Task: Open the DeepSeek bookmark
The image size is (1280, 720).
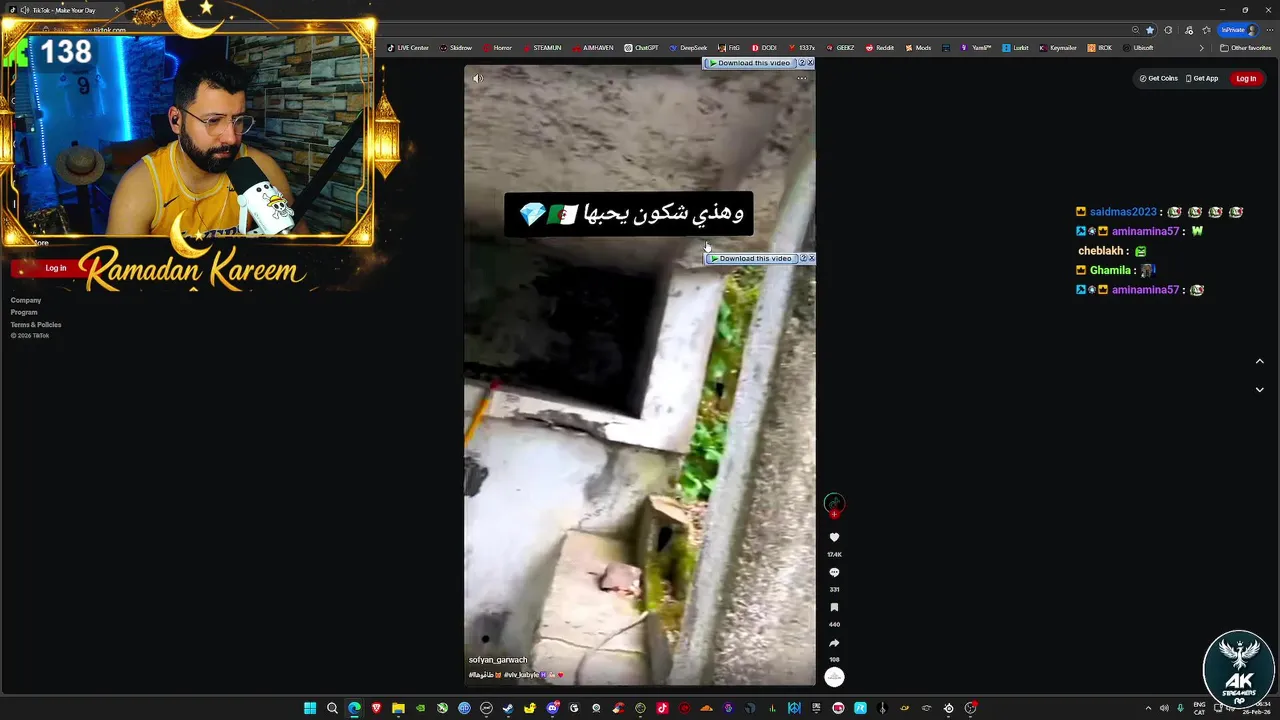Action: coord(688,48)
